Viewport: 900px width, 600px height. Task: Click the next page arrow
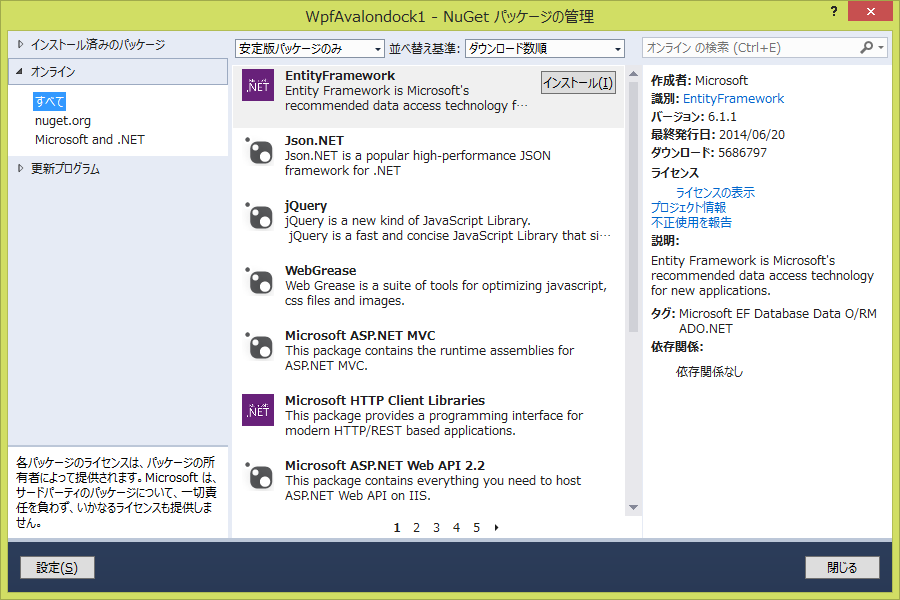pyautogui.click(x=496, y=528)
